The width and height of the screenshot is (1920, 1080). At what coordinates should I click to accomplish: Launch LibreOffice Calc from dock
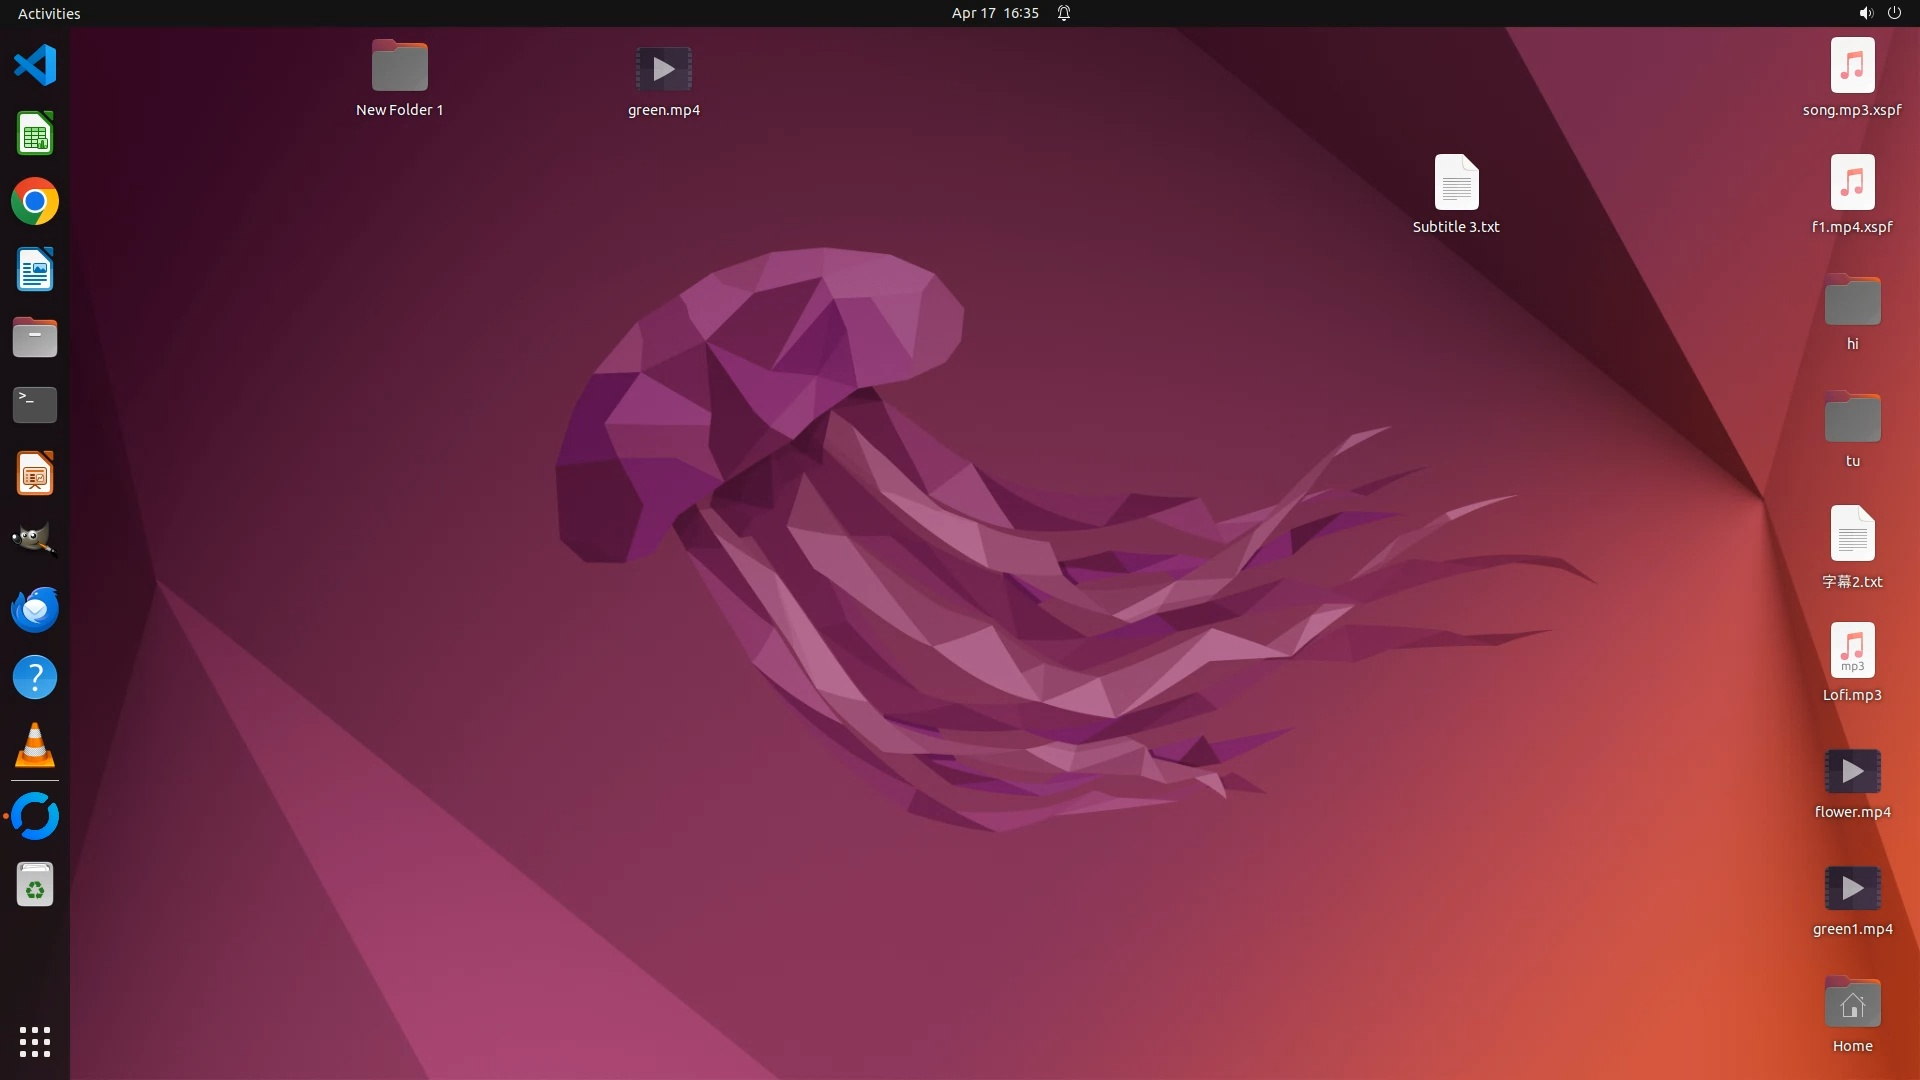[35, 134]
